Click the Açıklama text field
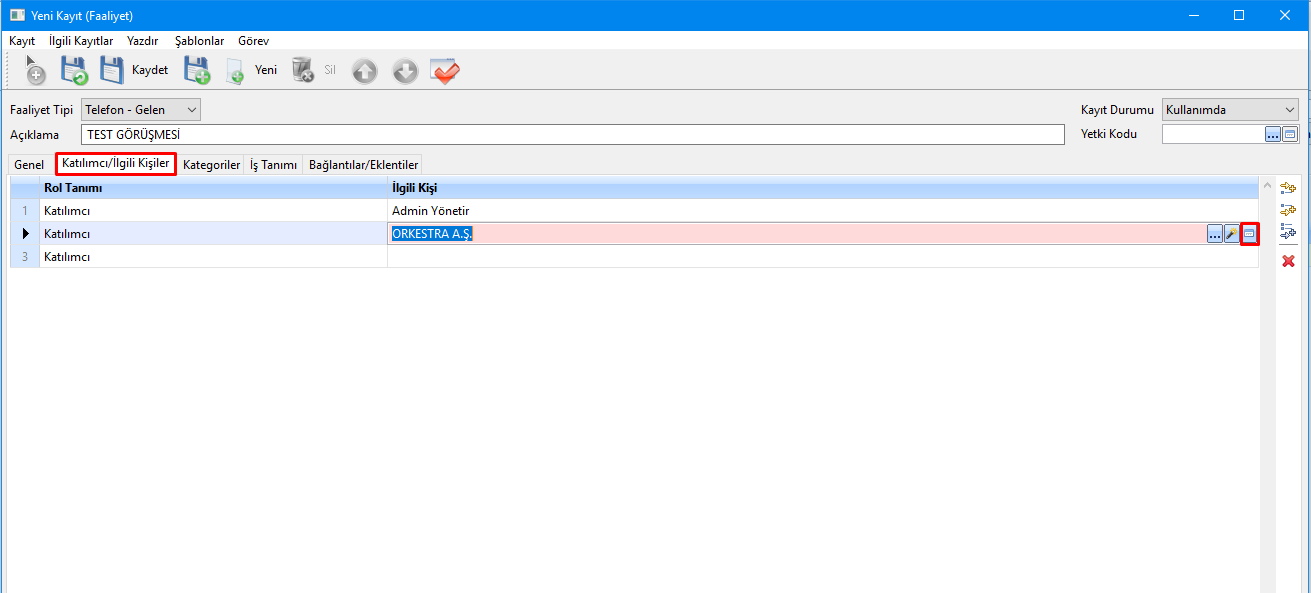The image size is (1311, 593). [x=573, y=134]
